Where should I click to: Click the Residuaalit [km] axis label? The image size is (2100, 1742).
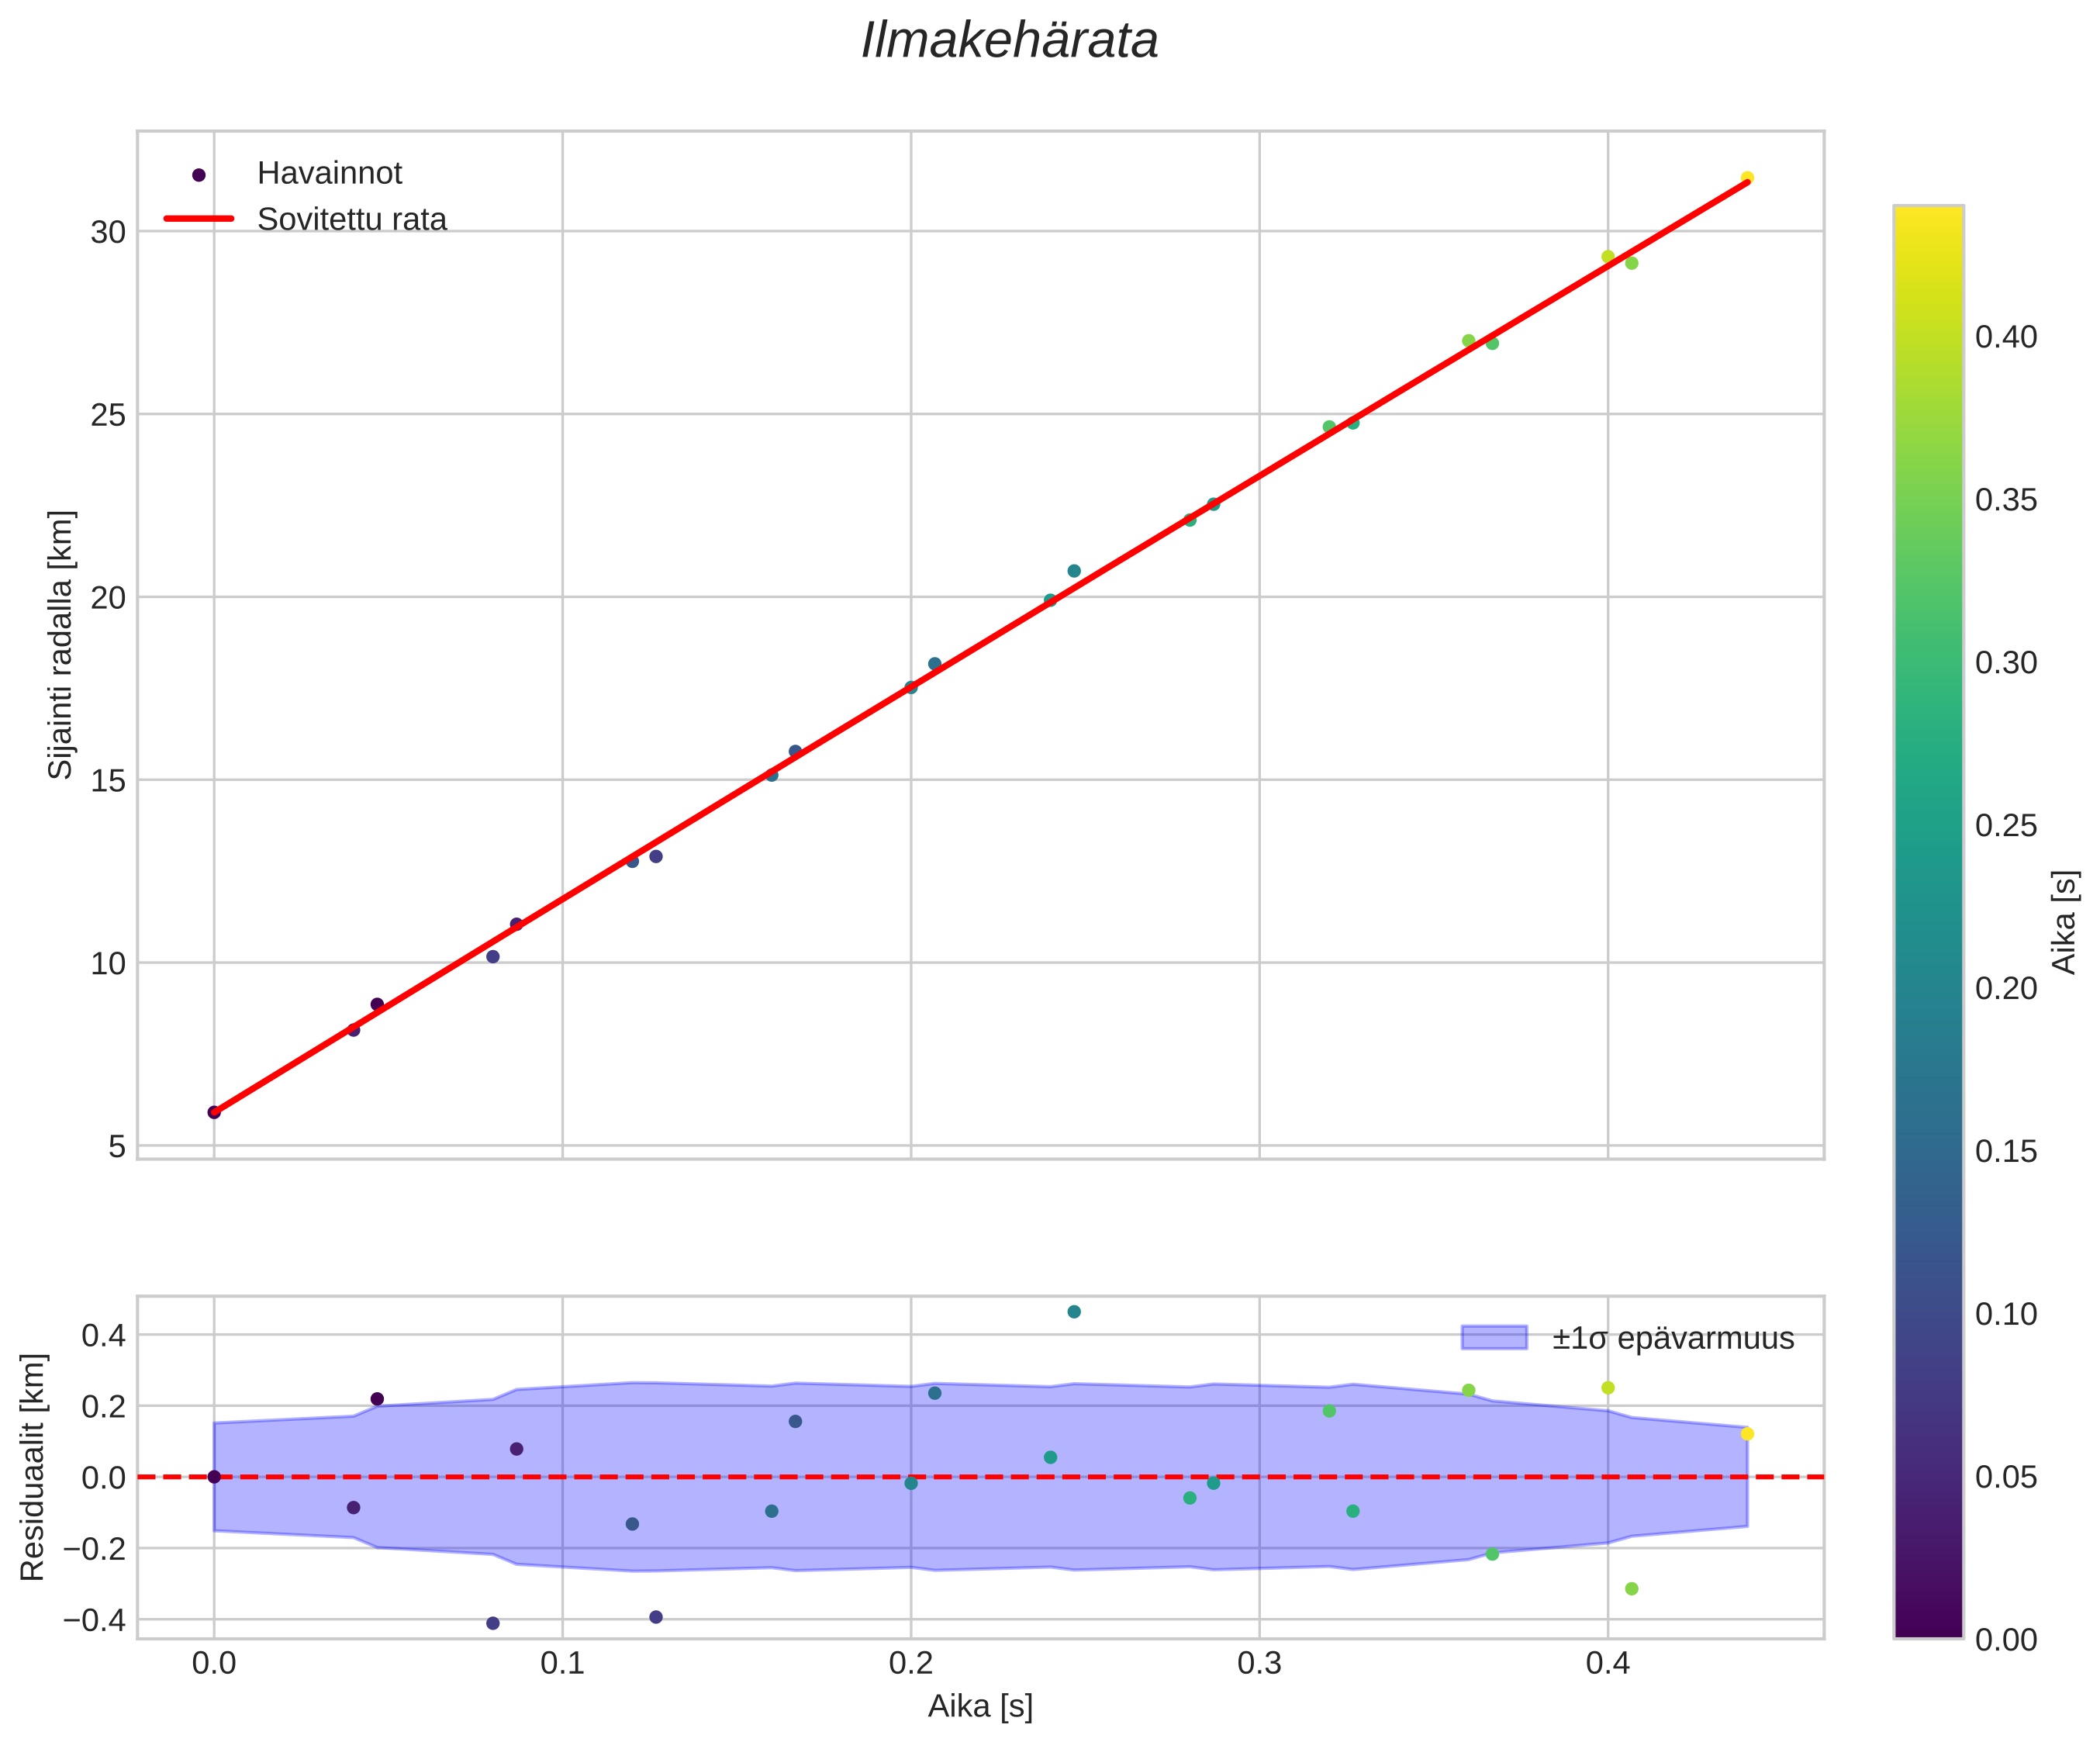[x=33, y=1467]
